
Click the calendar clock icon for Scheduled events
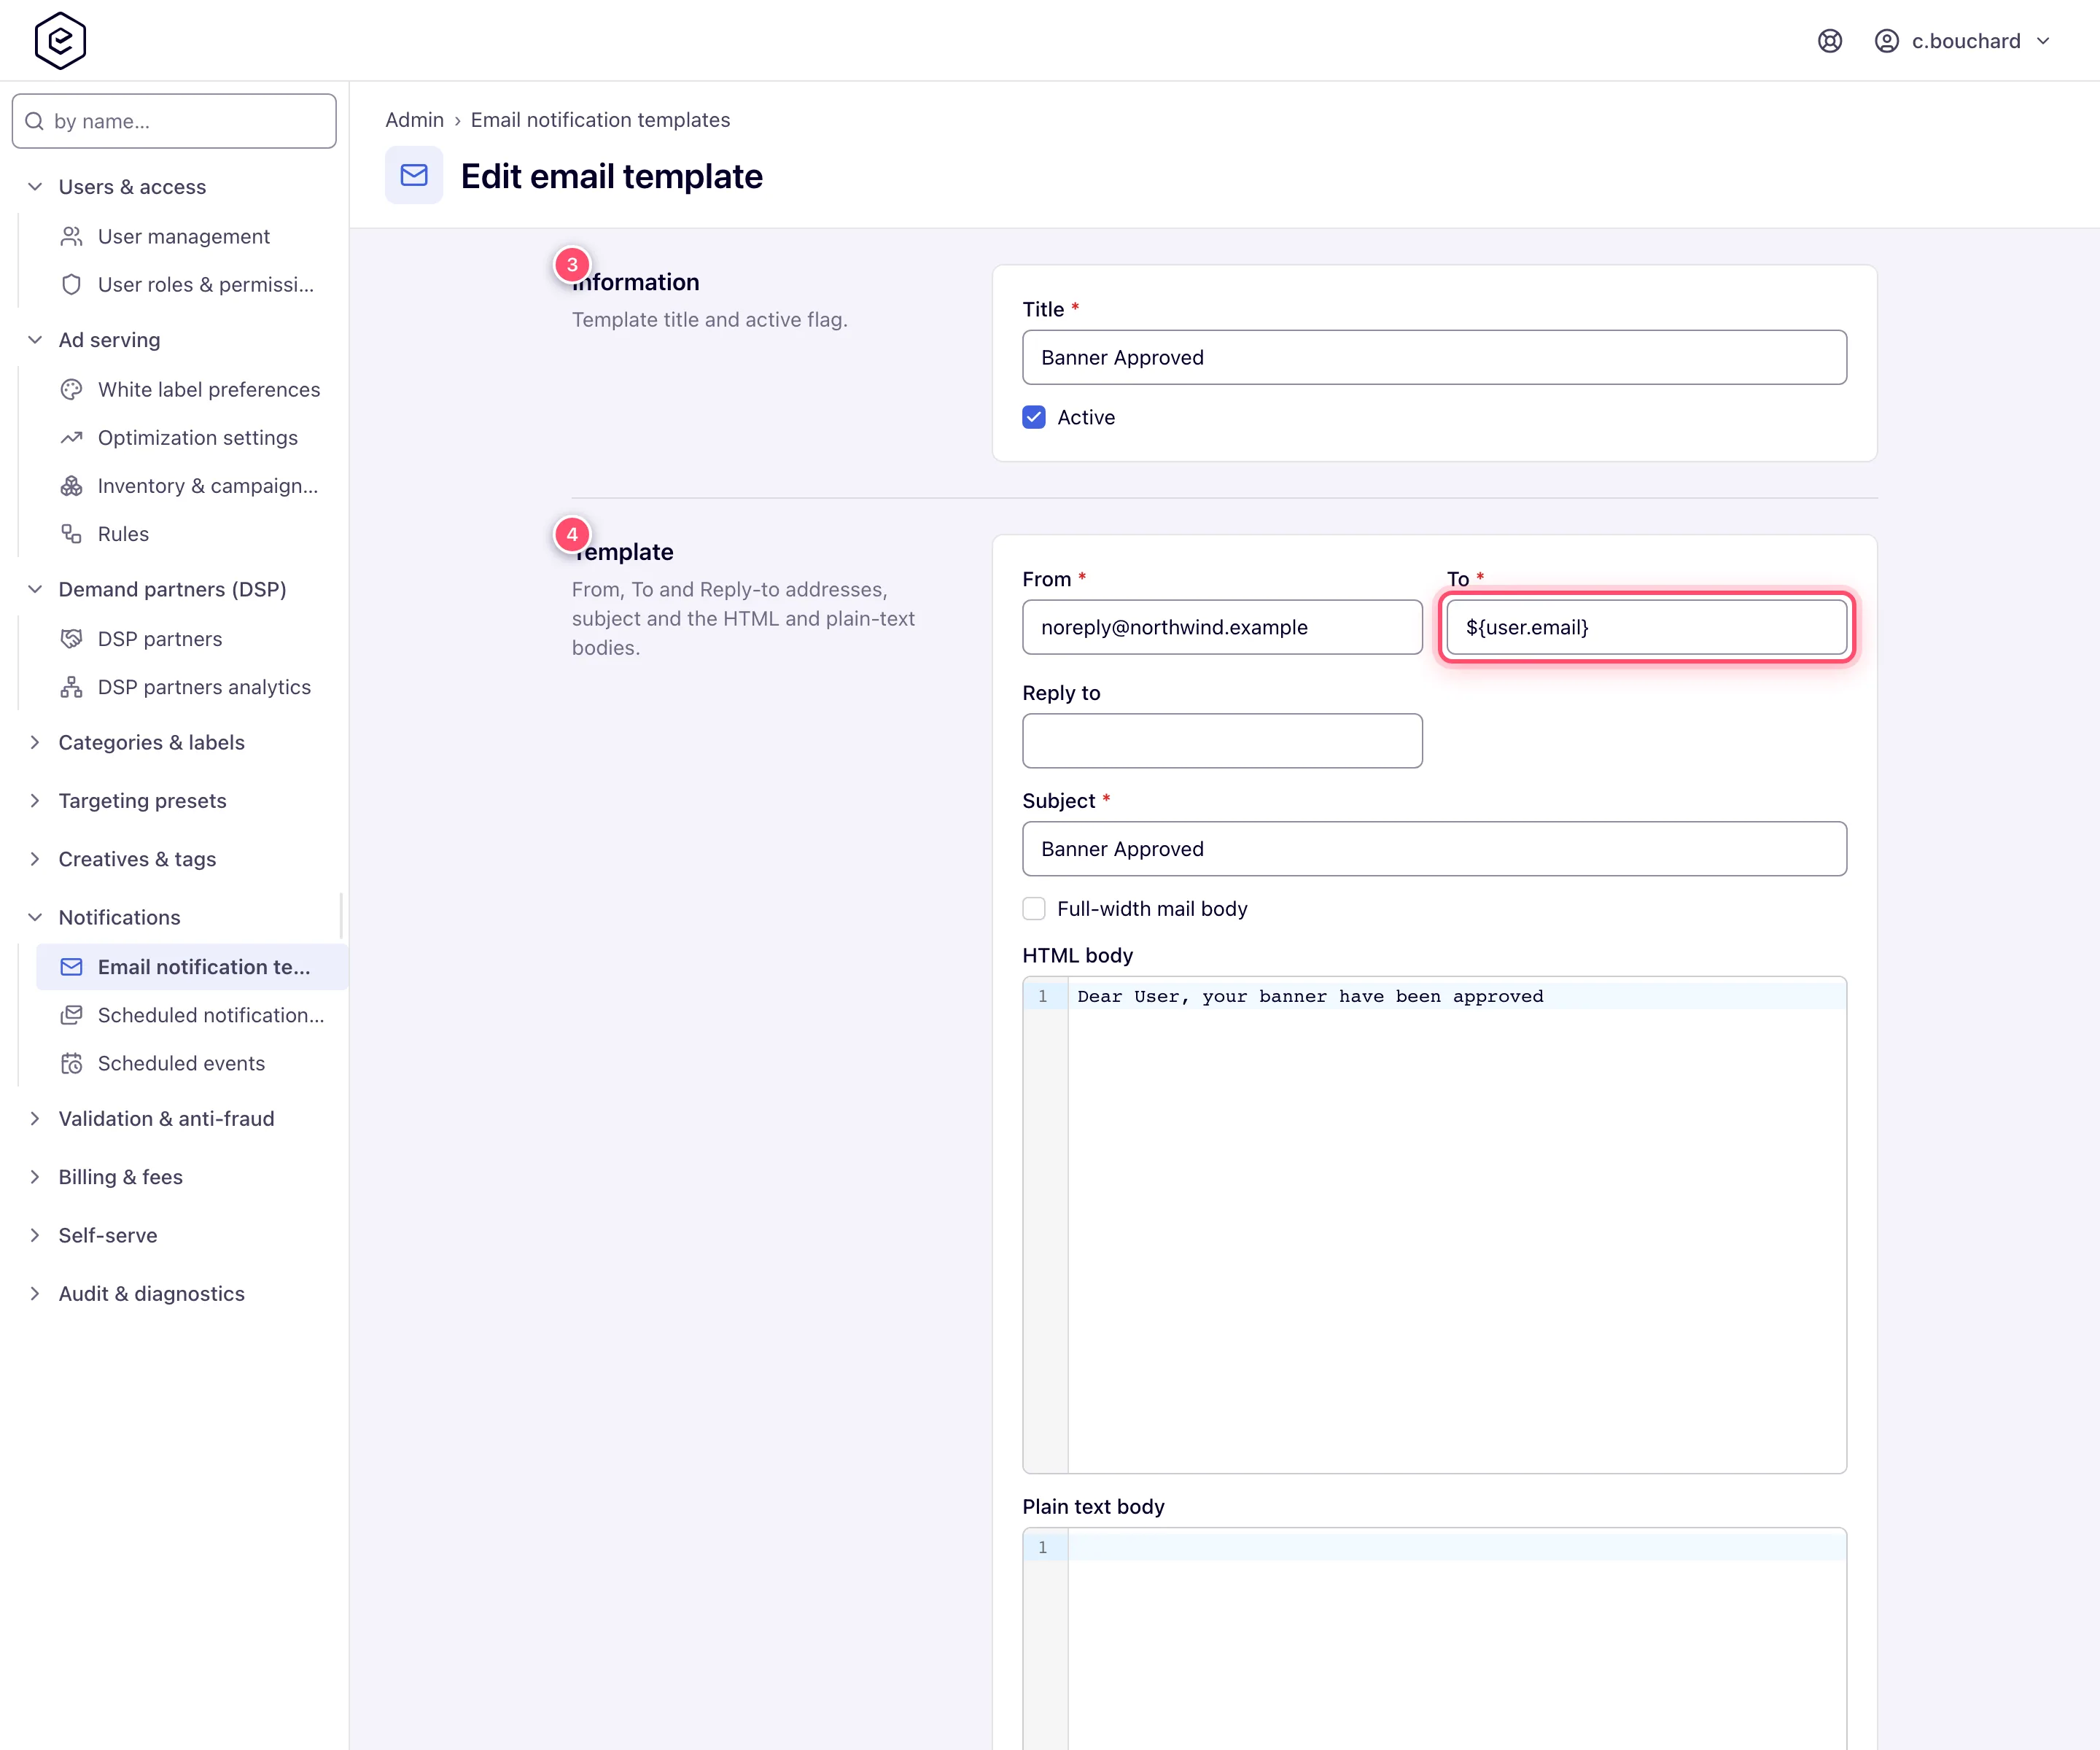71,1063
